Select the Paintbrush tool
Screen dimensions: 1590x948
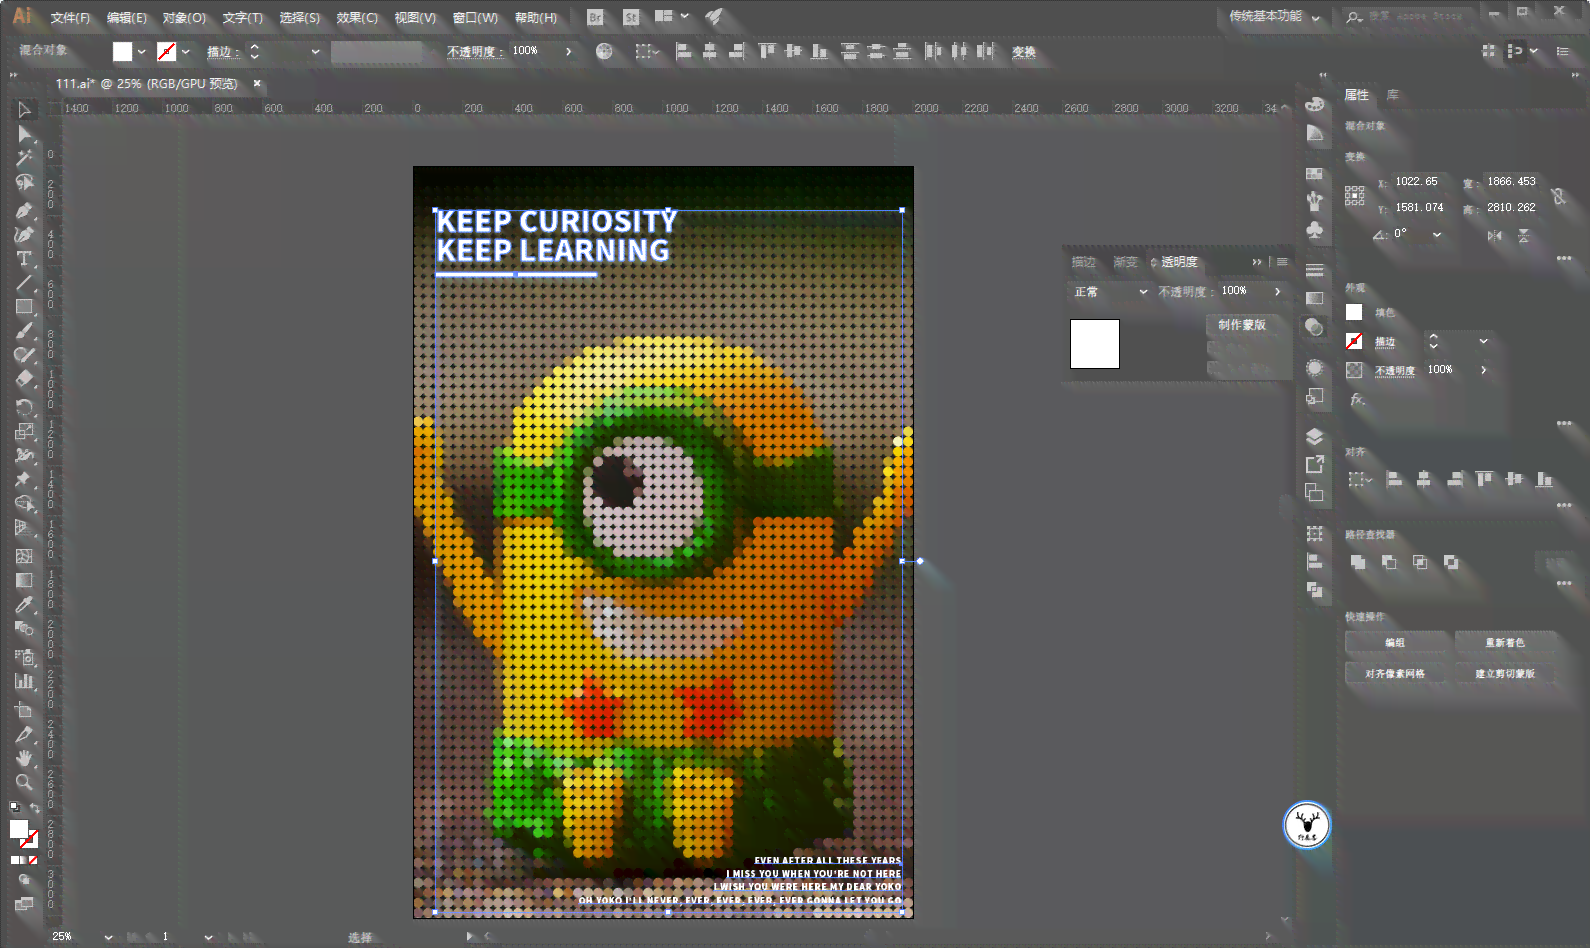[x=25, y=331]
